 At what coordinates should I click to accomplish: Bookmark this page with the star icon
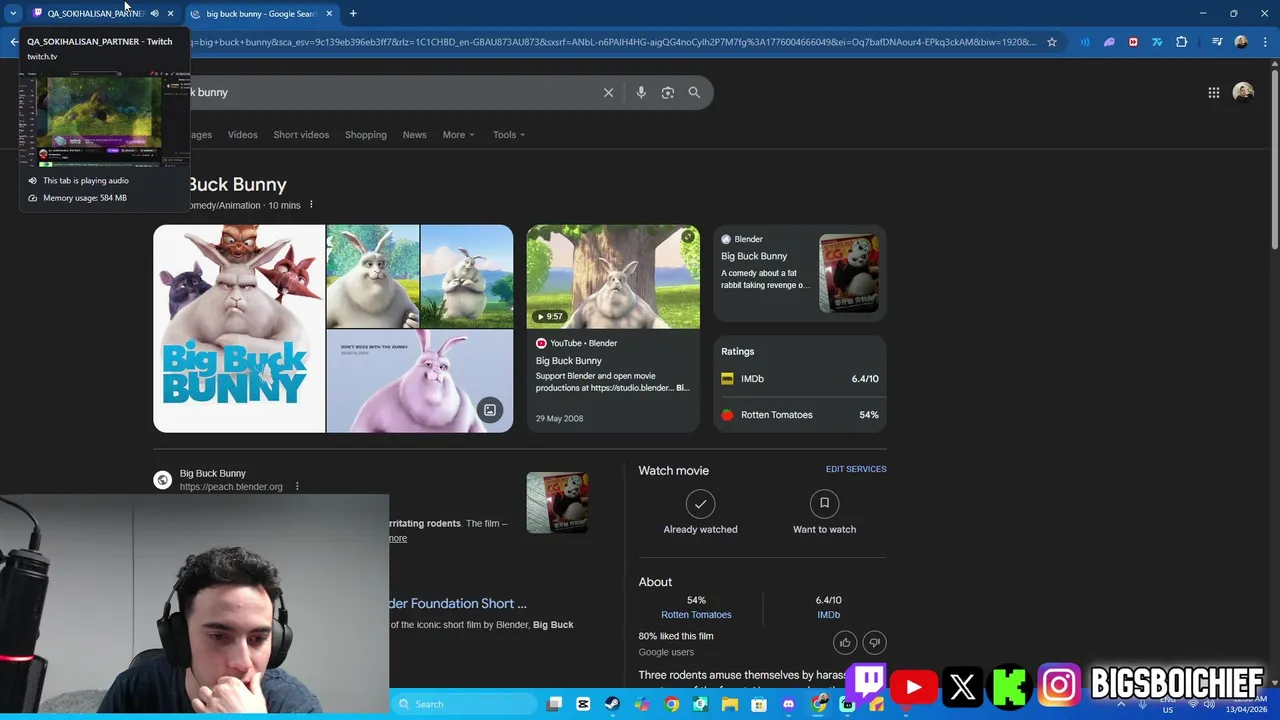(x=1052, y=42)
